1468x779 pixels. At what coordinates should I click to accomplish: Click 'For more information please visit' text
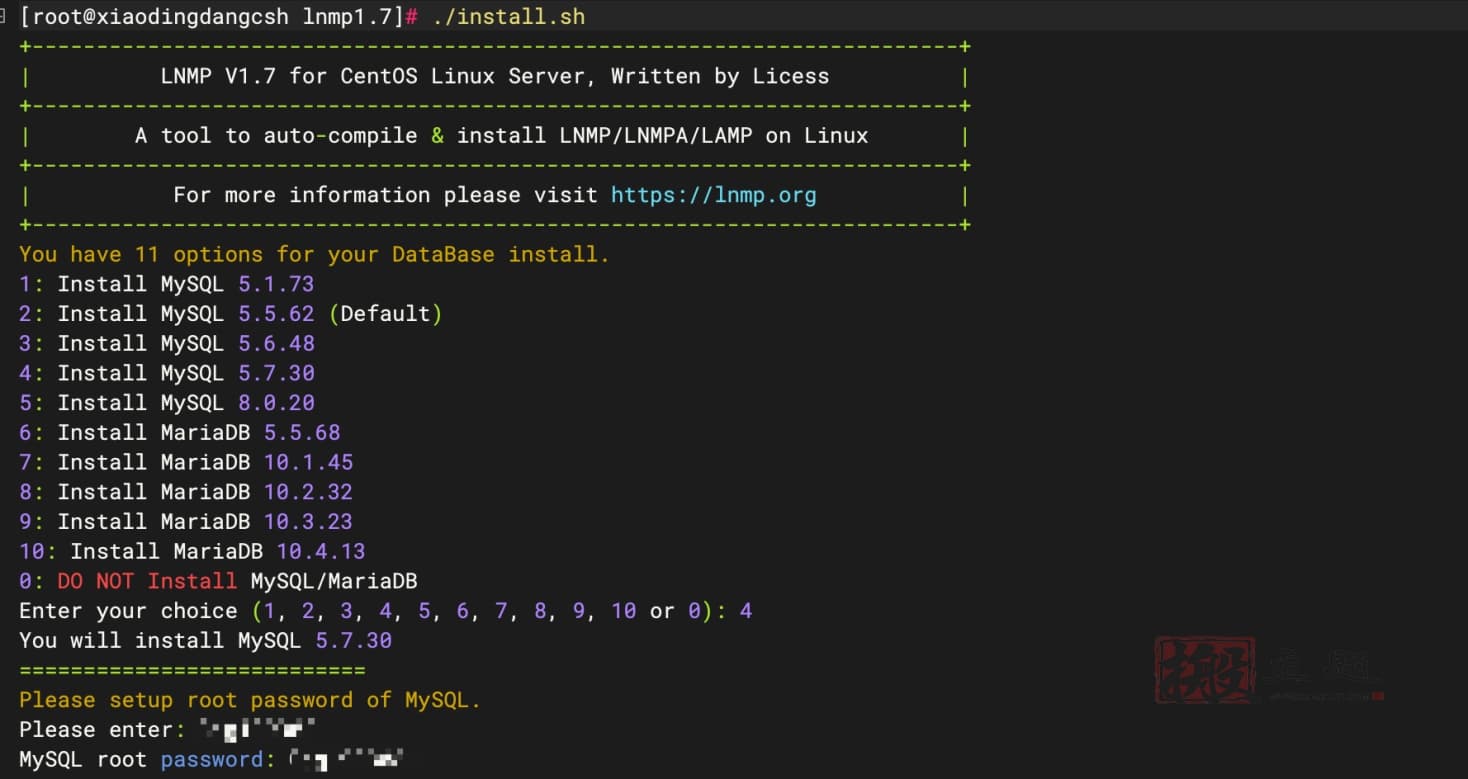pyautogui.click(x=385, y=195)
